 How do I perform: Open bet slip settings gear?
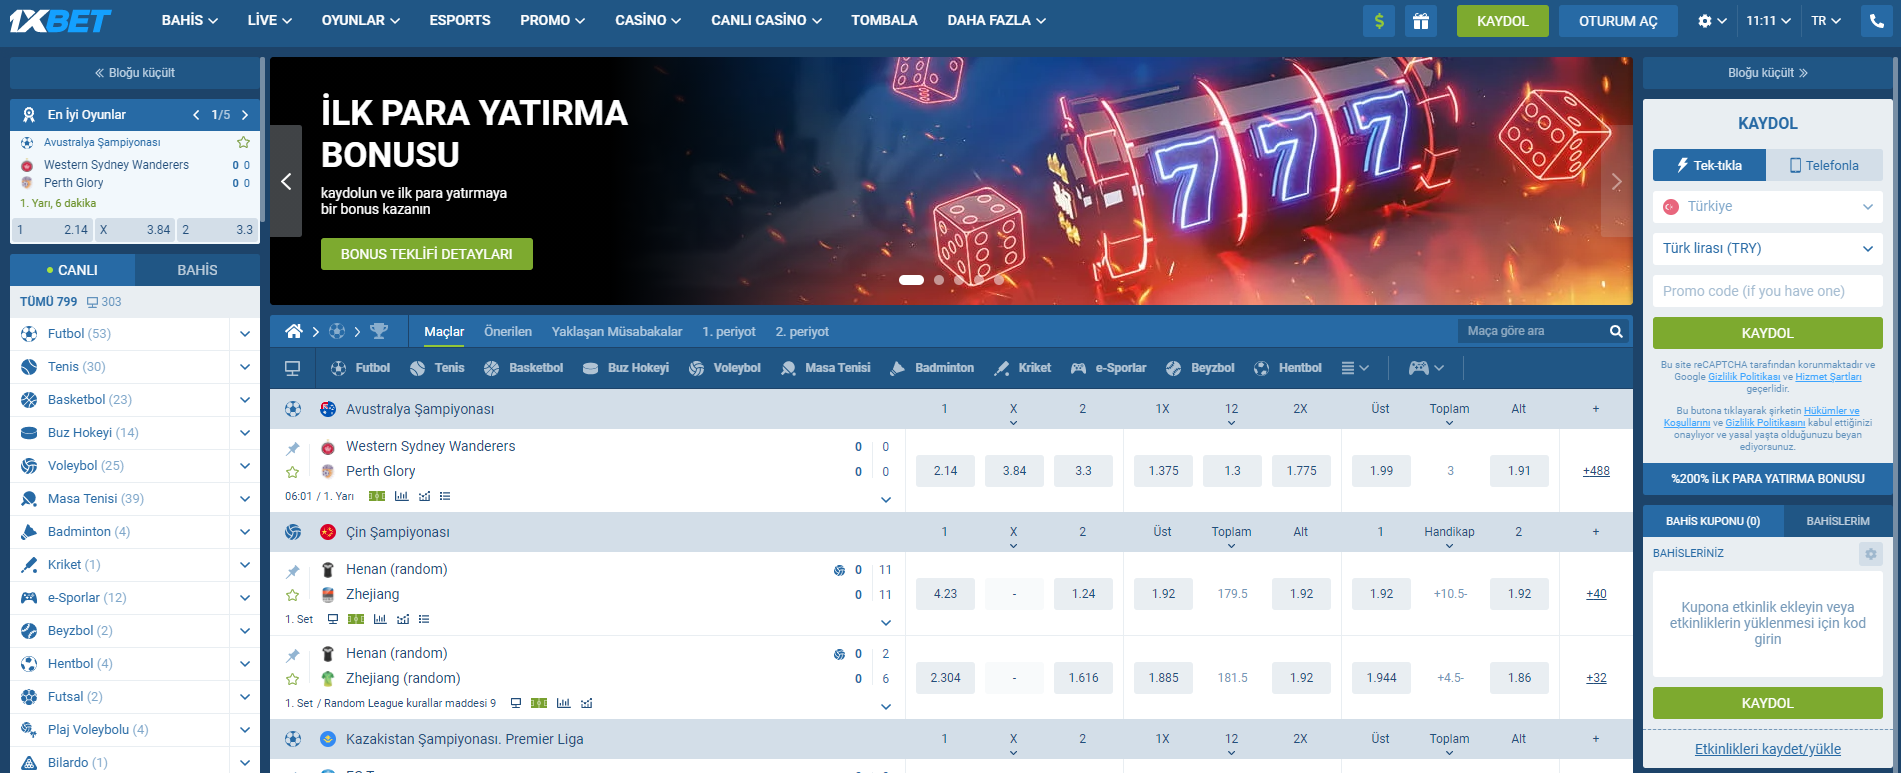click(1871, 553)
